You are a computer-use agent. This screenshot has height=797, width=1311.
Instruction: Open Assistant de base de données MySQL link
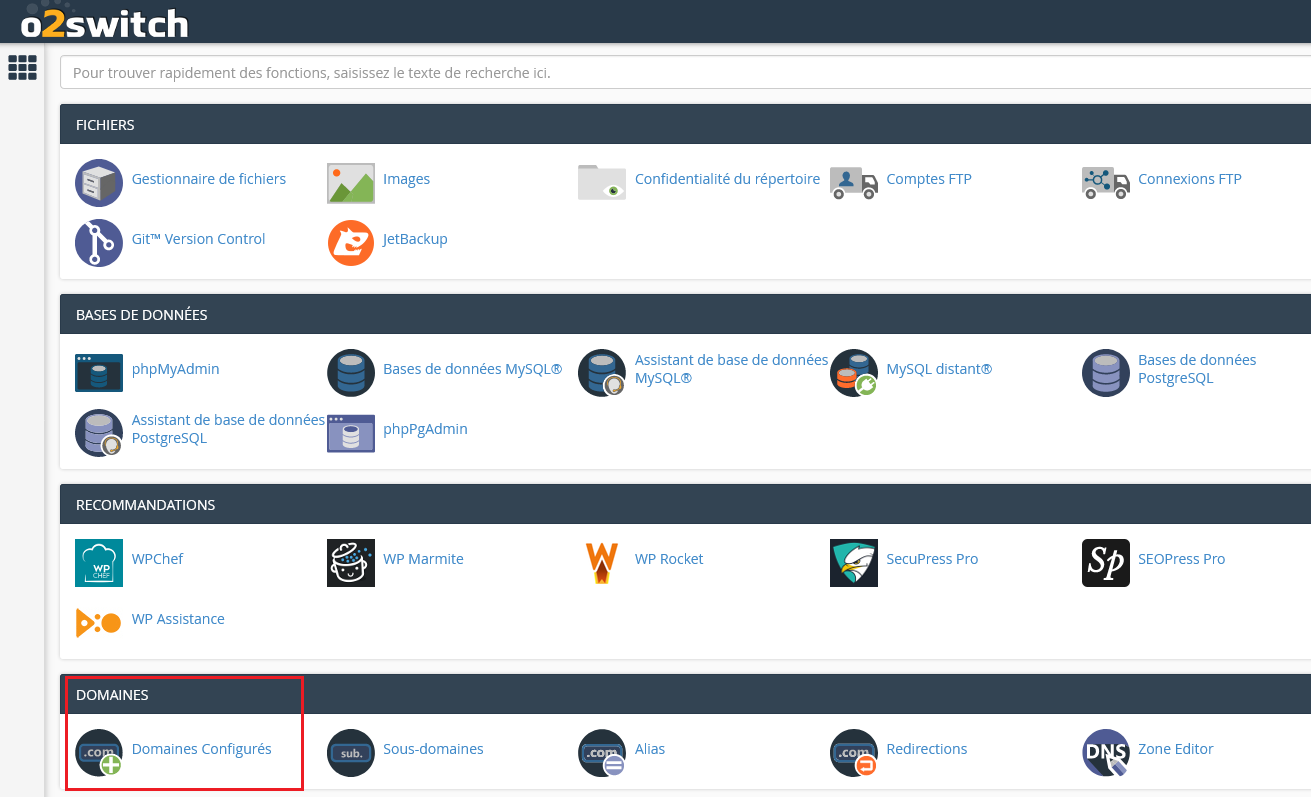pos(732,369)
